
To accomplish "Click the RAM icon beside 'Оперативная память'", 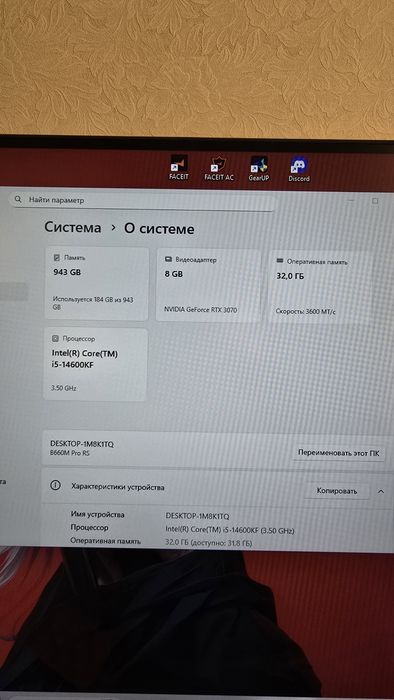I will coord(280,260).
